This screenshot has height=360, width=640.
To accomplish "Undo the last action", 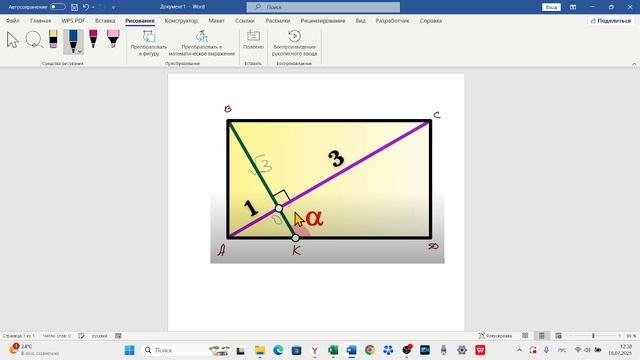I will [86, 7].
